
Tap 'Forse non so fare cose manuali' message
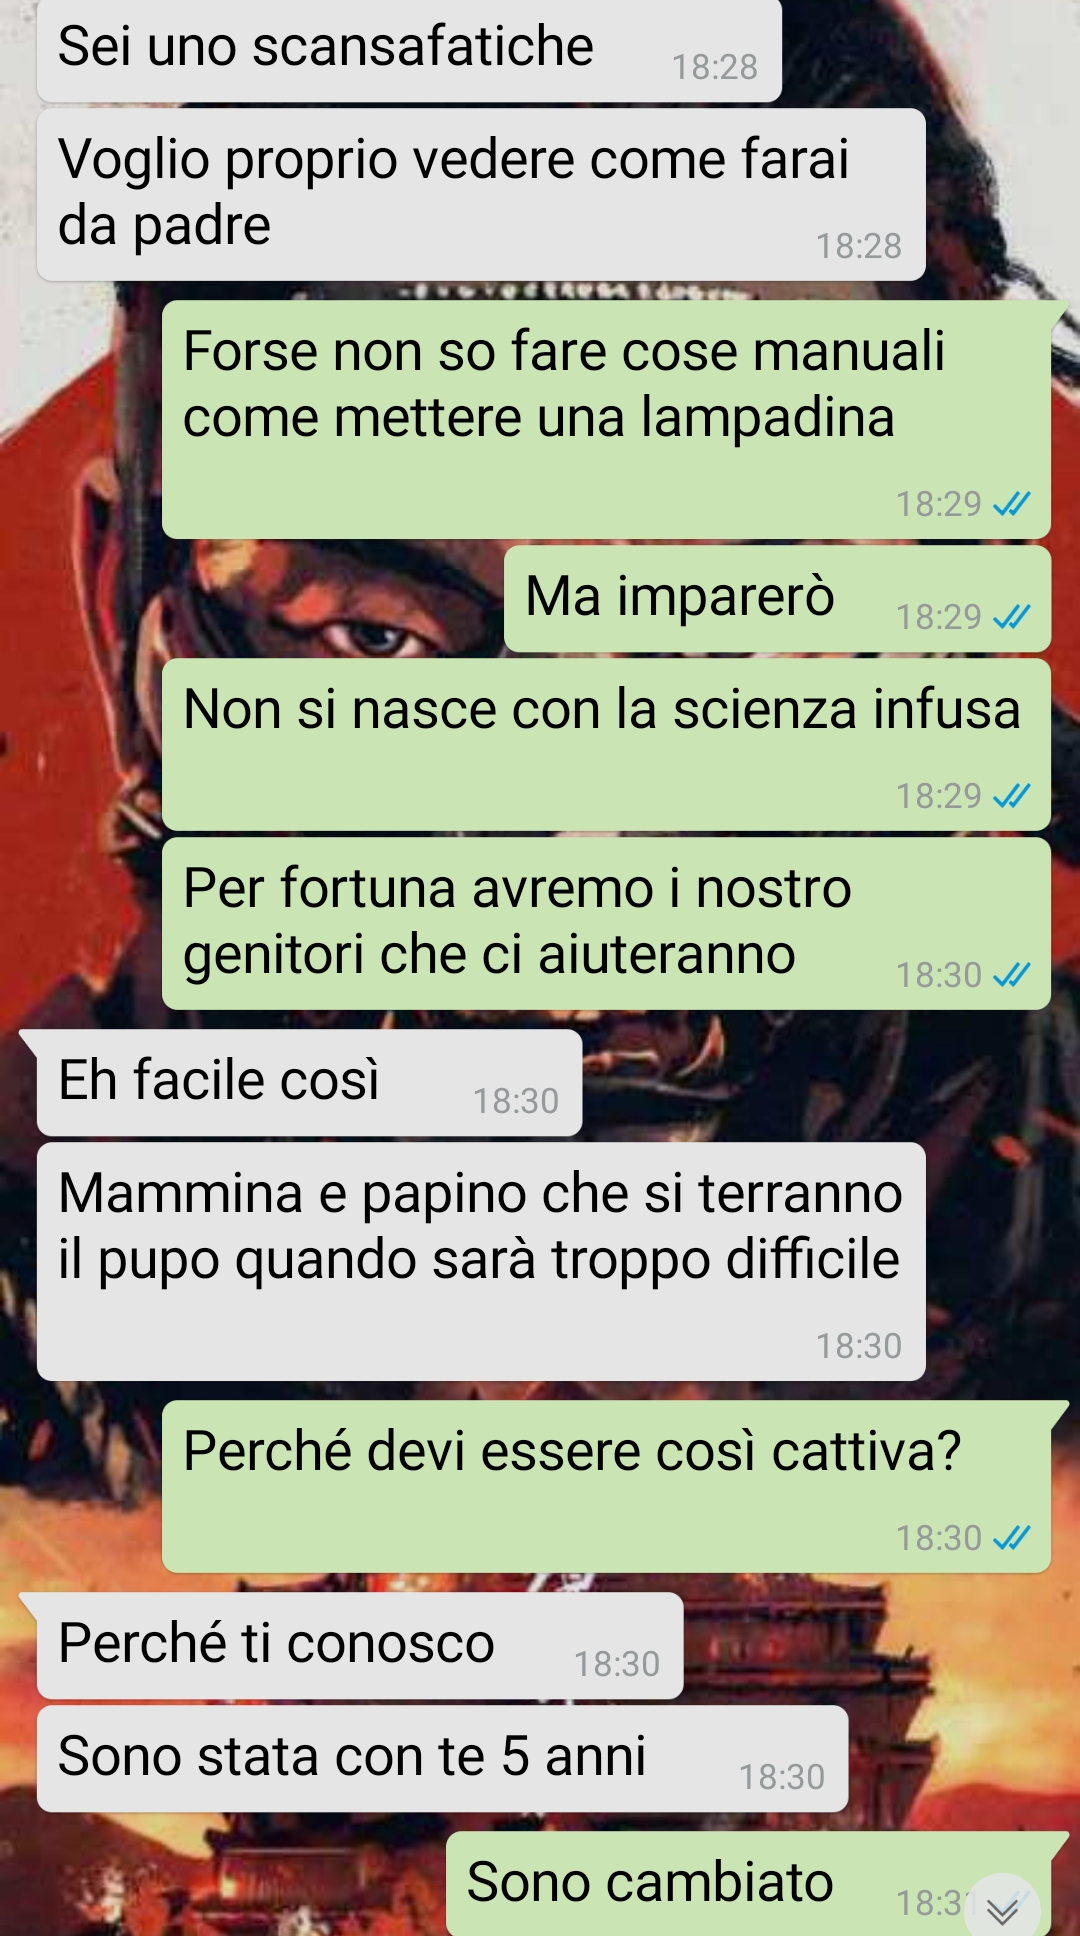[x=606, y=420]
